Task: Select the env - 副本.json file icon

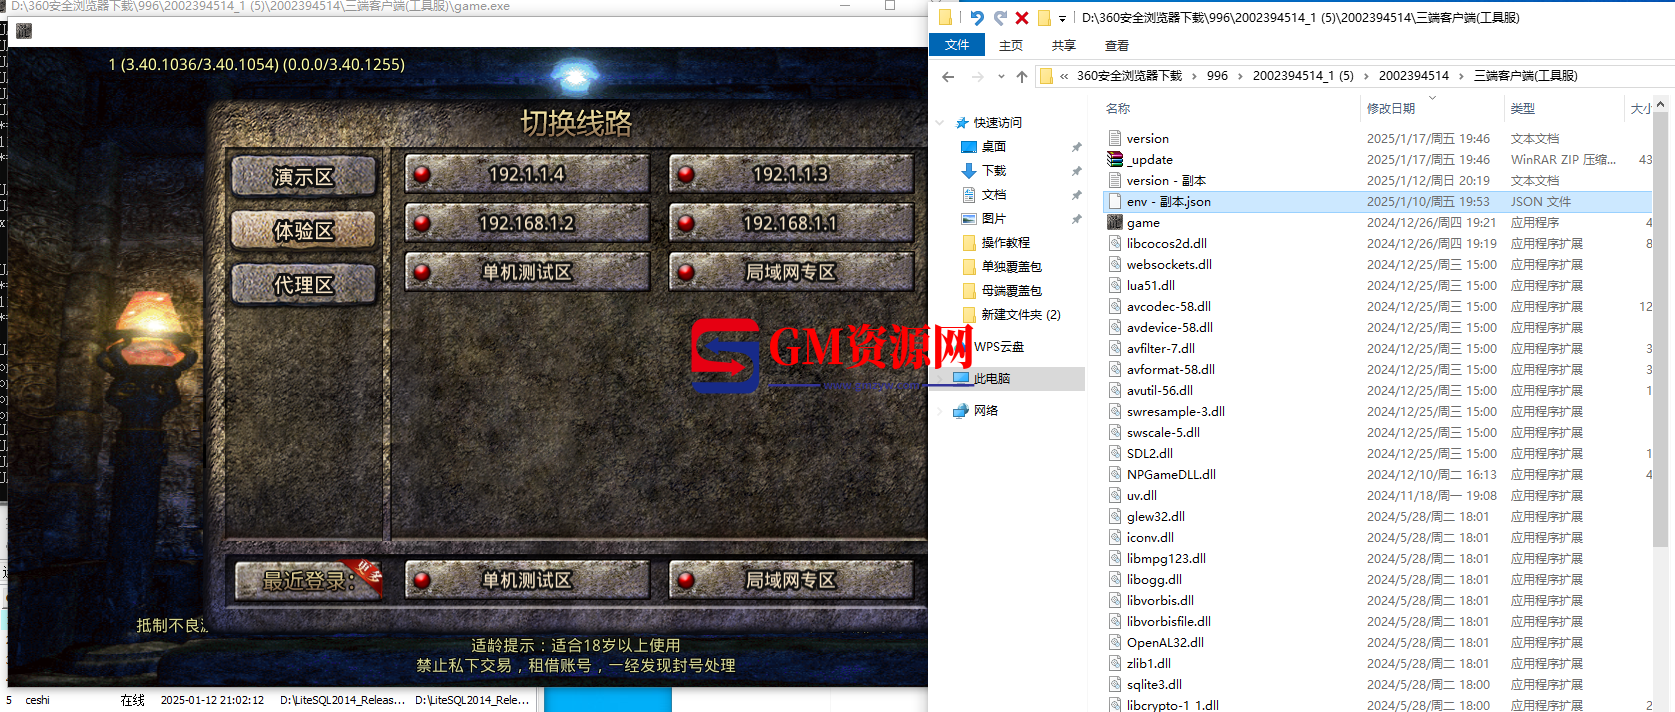Action: (x=1115, y=201)
